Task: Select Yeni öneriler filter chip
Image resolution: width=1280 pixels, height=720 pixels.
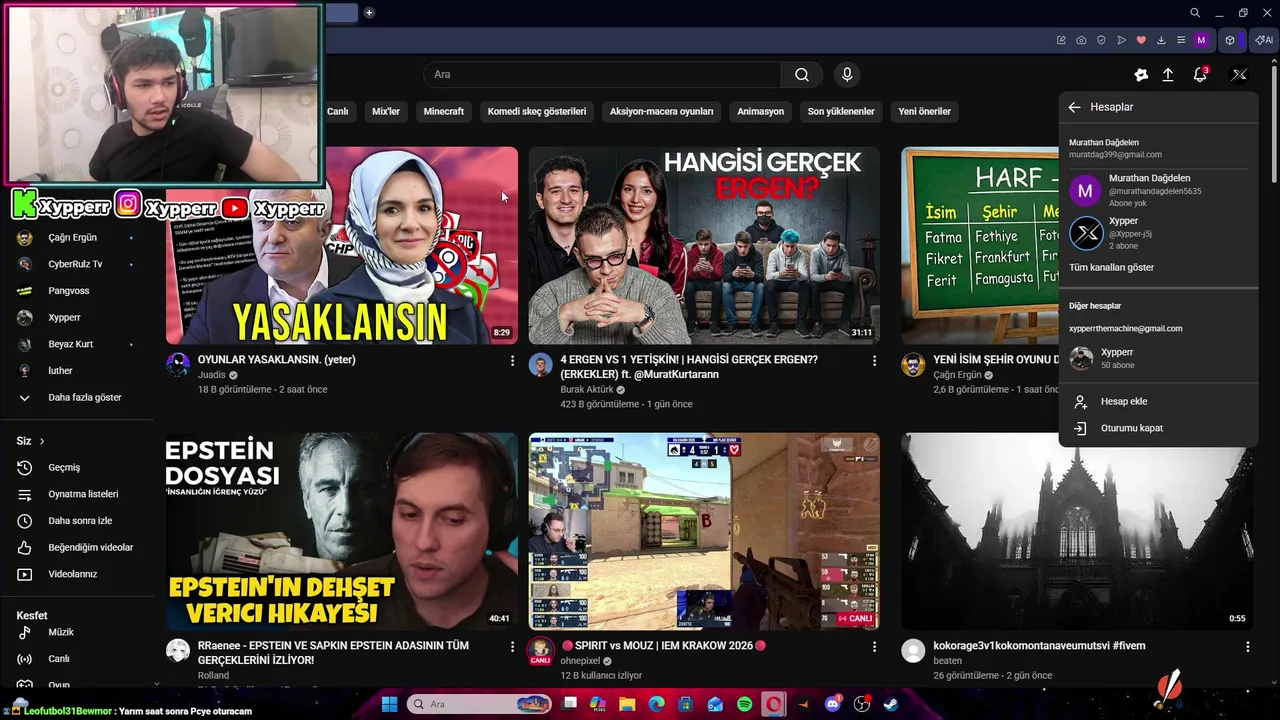Action: 924,111
